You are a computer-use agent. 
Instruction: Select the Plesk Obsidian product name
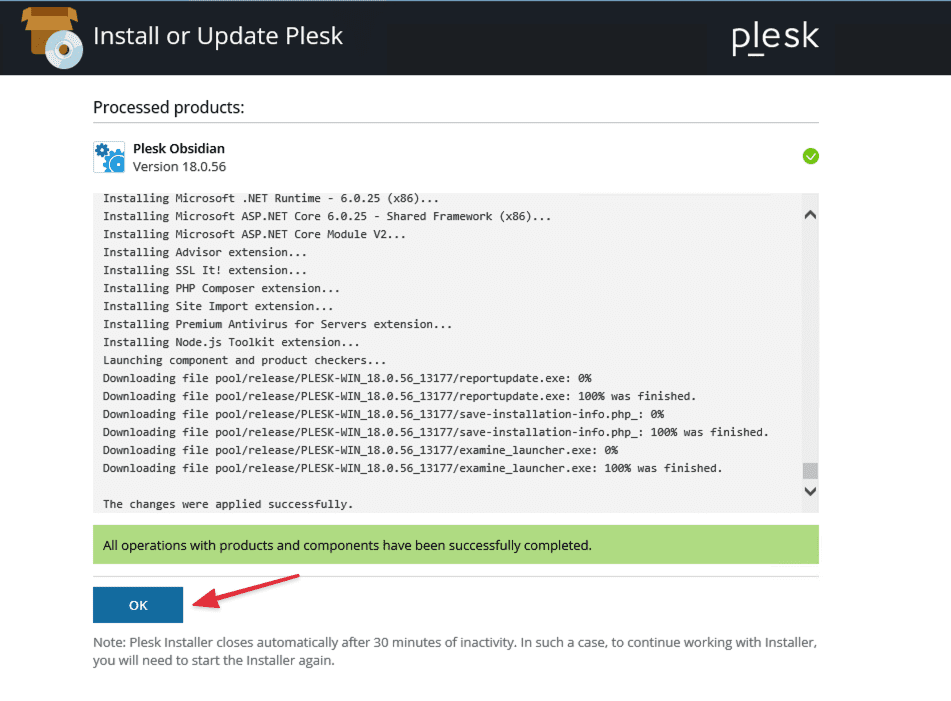179,149
